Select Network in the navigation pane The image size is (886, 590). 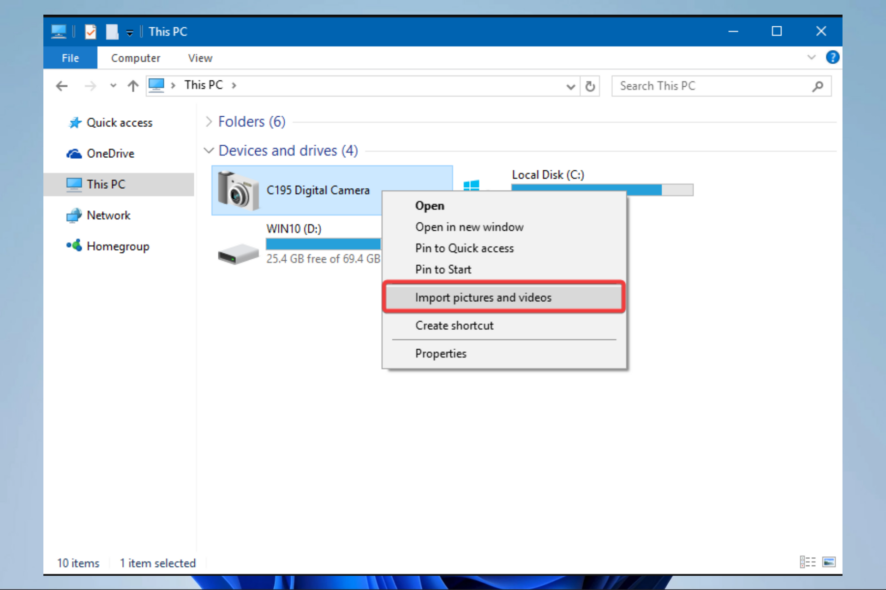coord(108,215)
